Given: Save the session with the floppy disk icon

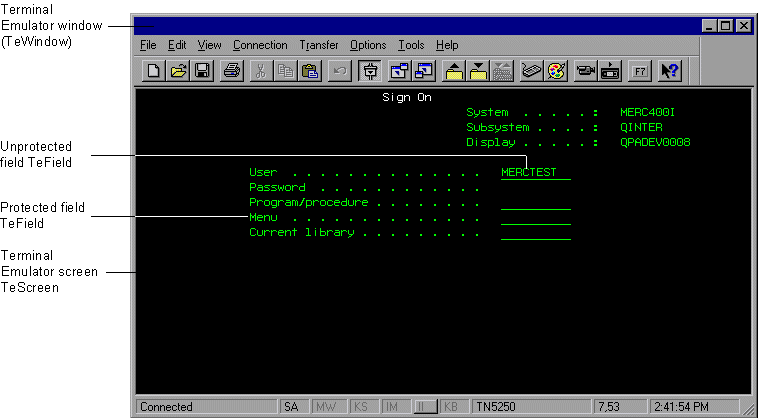Looking at the screenshot, I should [x=201, y=71].
